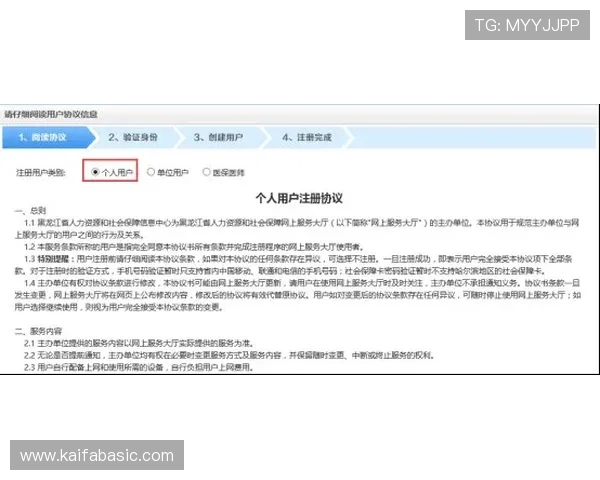The height and width of the screenshot is (480, 600).
Task: Click the 个人用户注册协议 heading
Action: coord(299,198)
